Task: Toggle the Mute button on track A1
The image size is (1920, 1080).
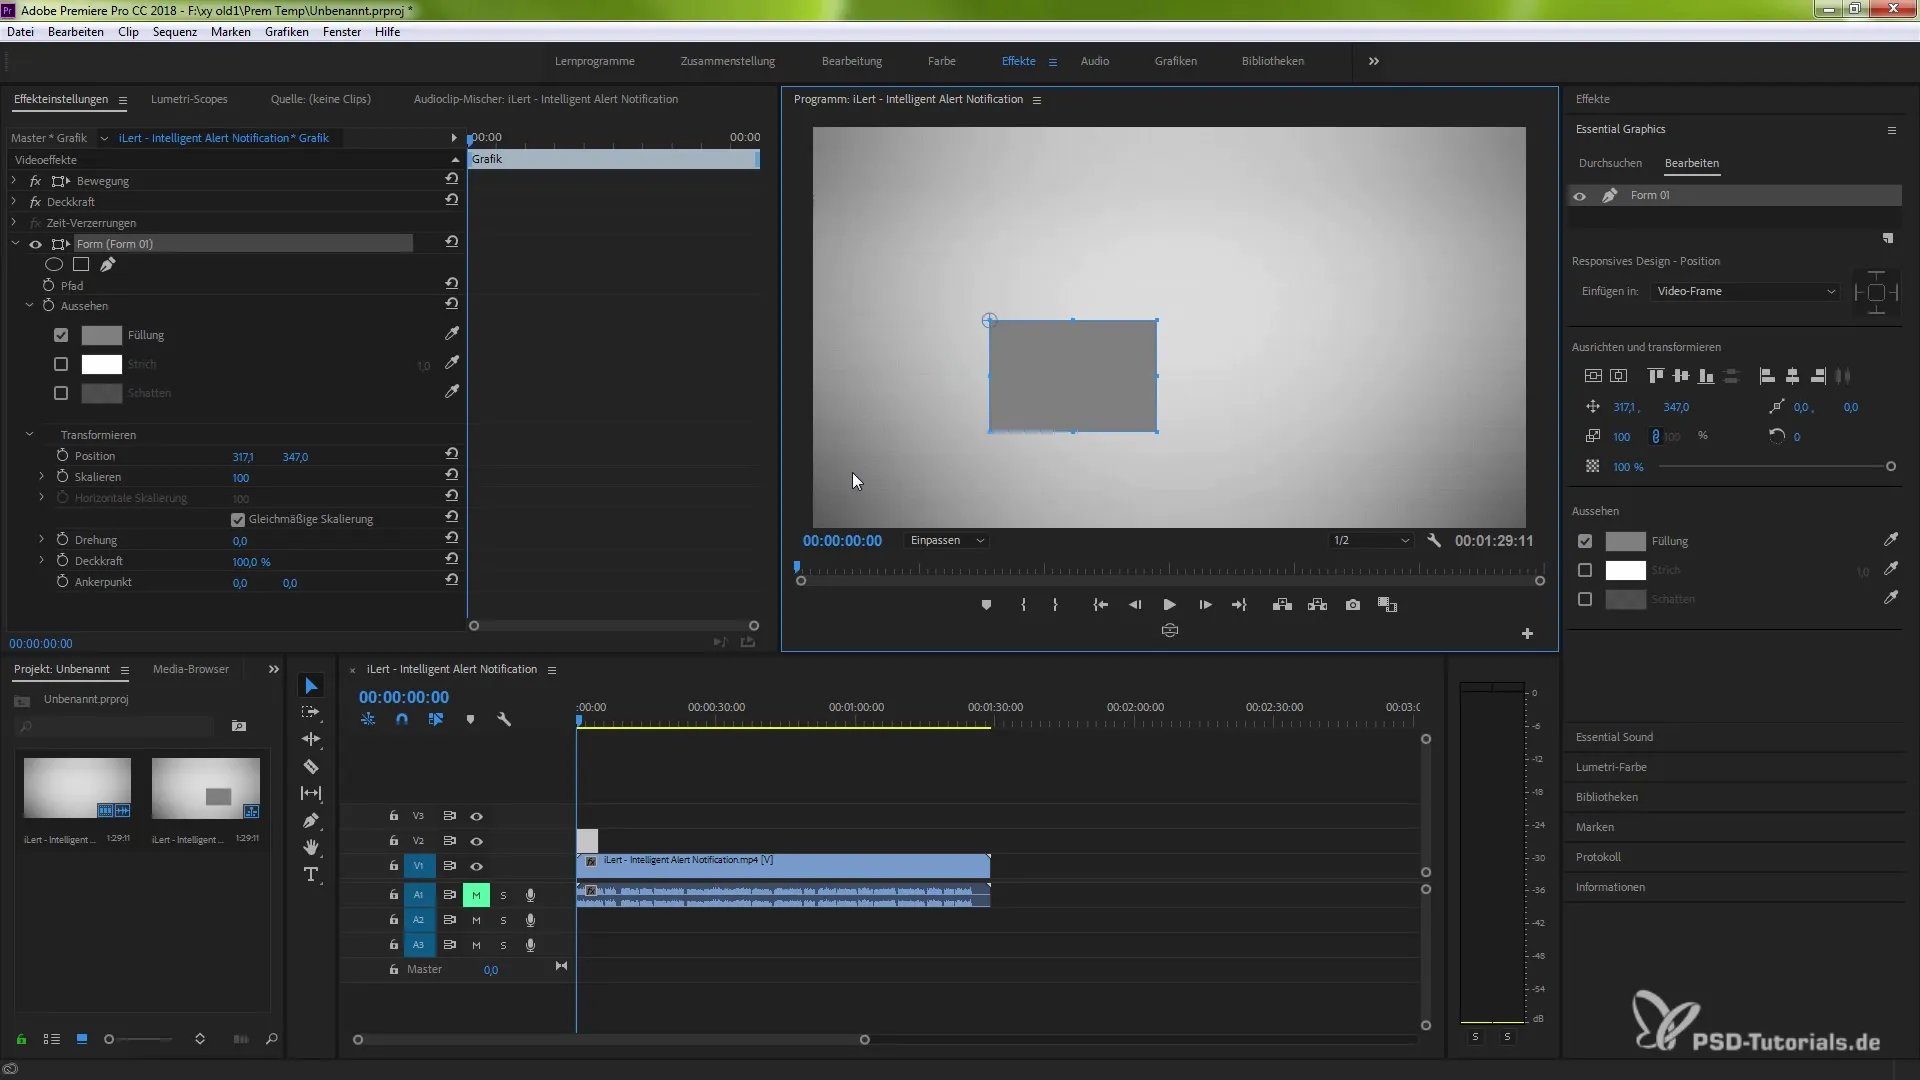Action: tap(476, 895)
